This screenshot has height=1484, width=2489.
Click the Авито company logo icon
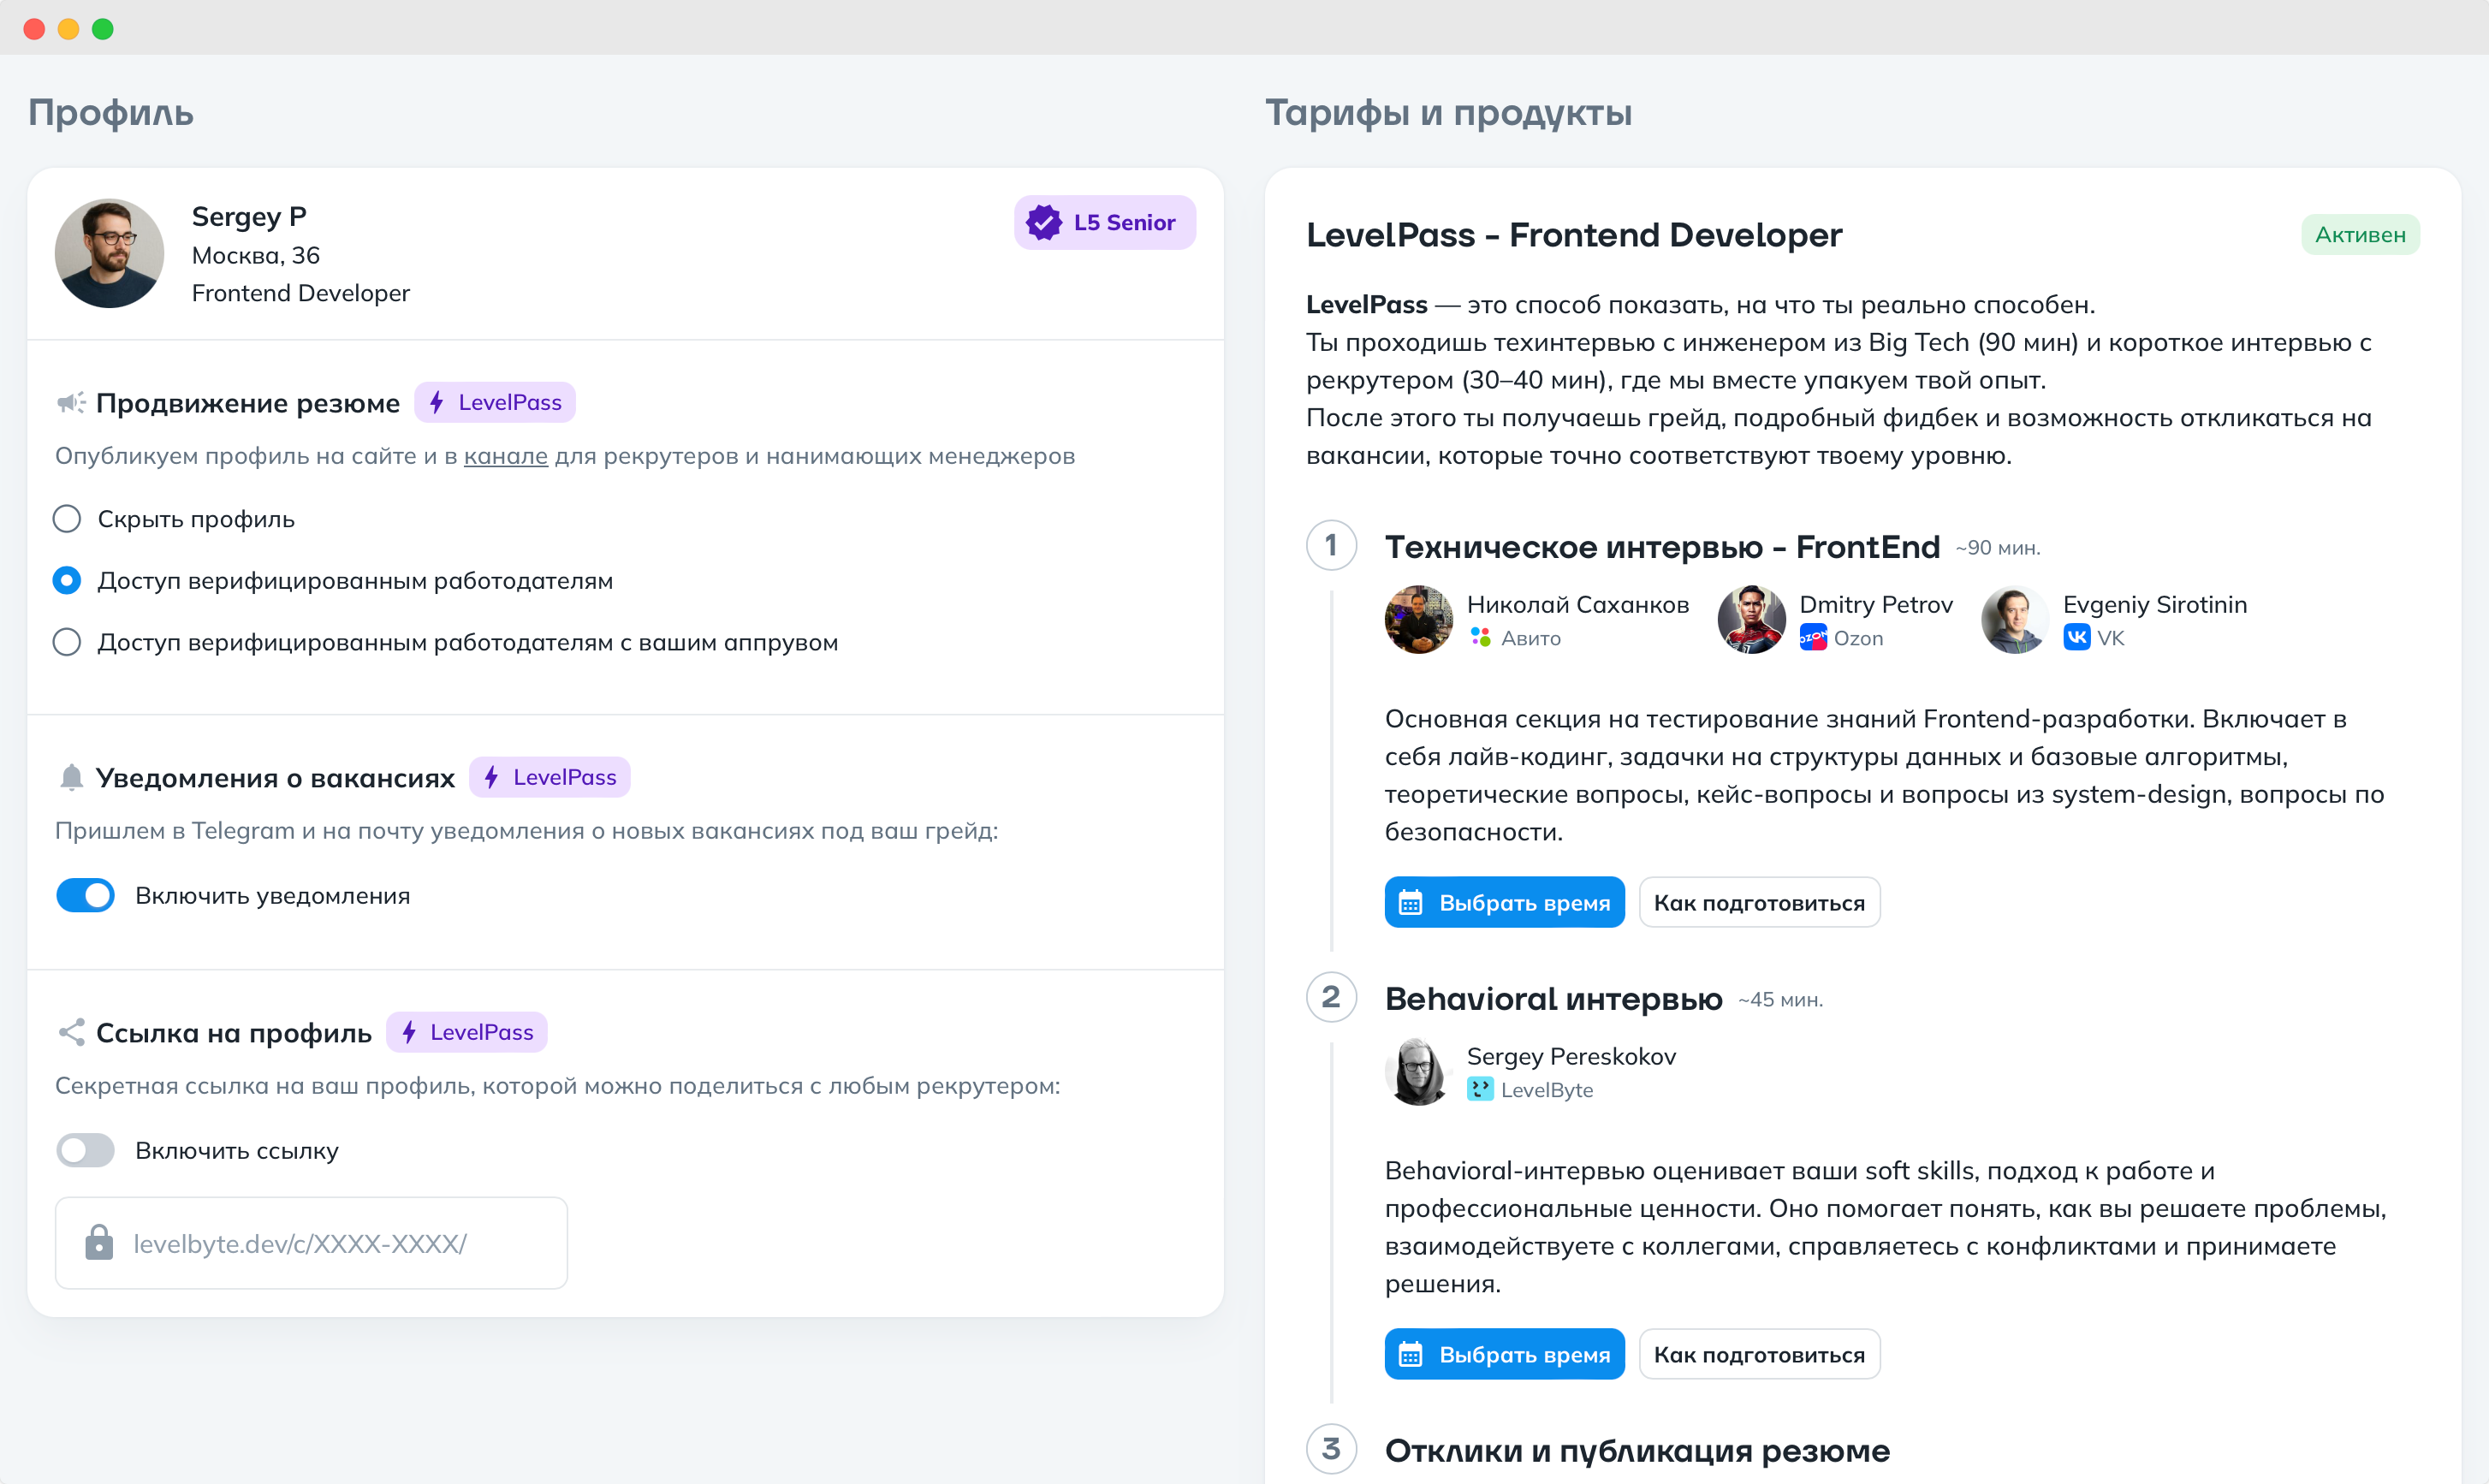click(1480, 637)
